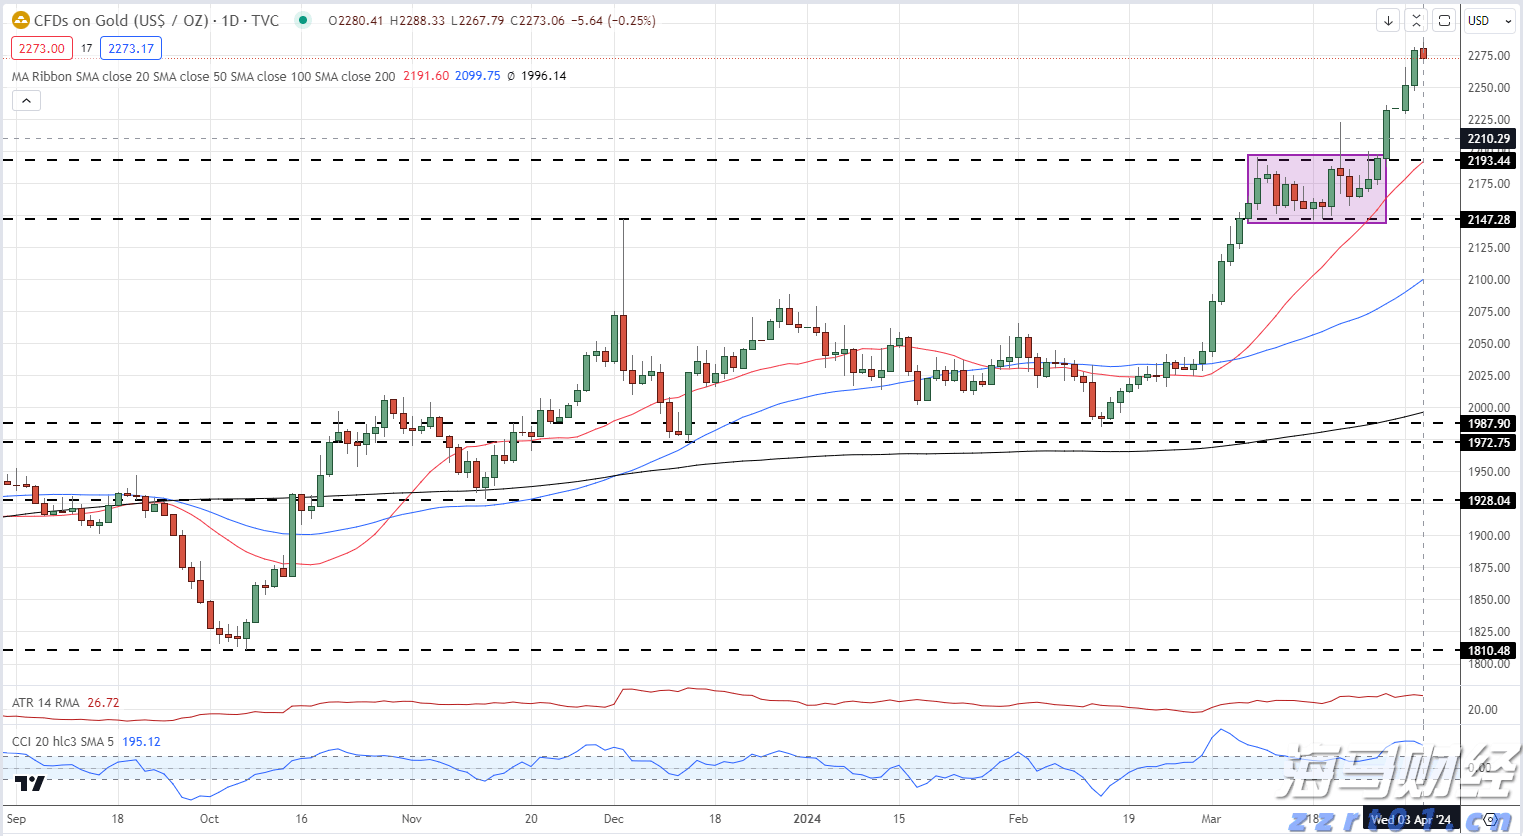The image size is (1523, 836).
Task: Collapse the indicator legend chevron
Action: [x=26, y=100]
